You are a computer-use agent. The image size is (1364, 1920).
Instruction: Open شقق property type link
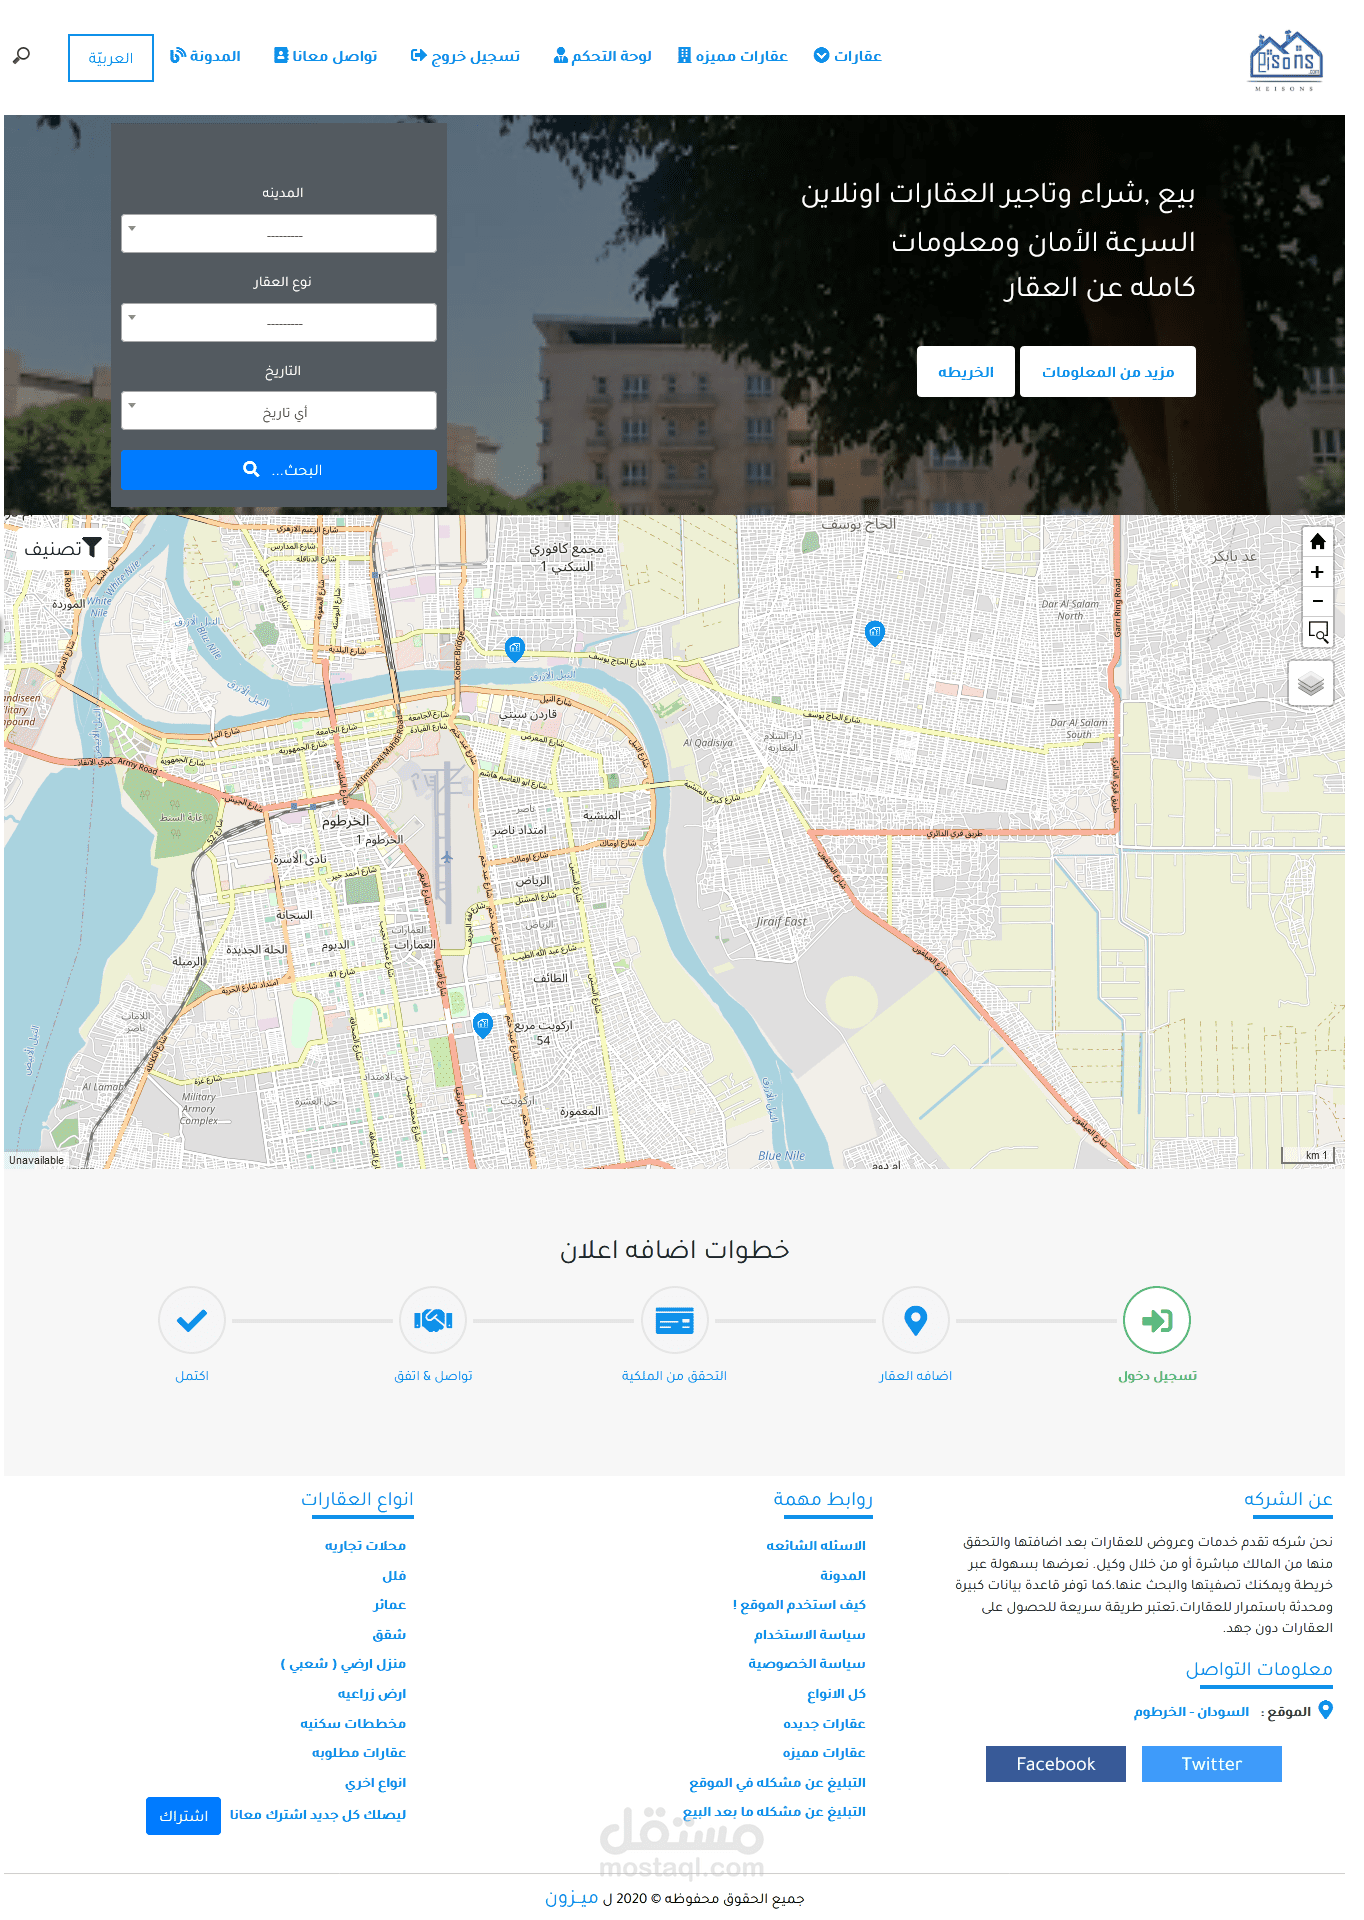click(389, 1635)
